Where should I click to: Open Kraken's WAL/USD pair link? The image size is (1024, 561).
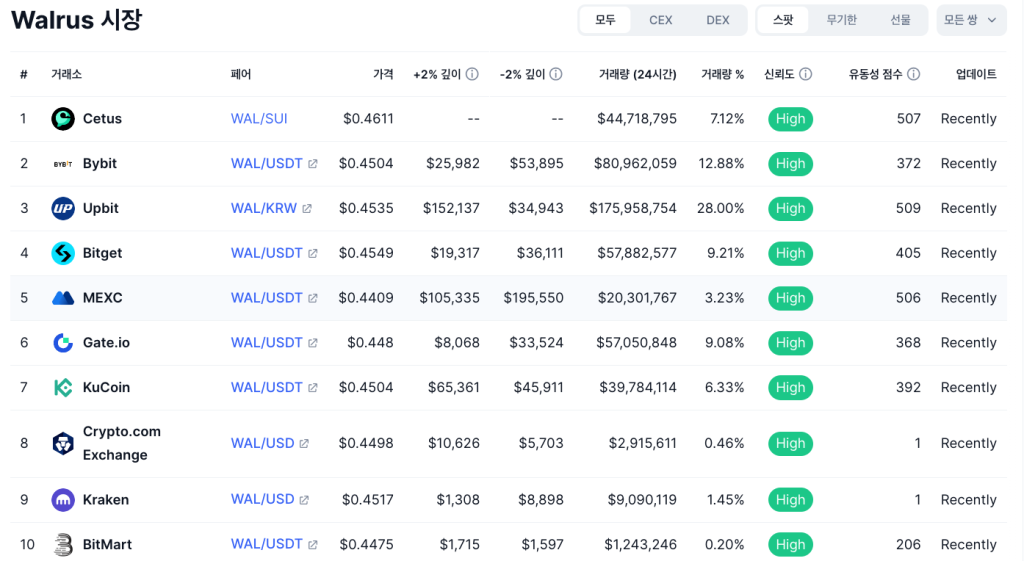click(263, 499)
